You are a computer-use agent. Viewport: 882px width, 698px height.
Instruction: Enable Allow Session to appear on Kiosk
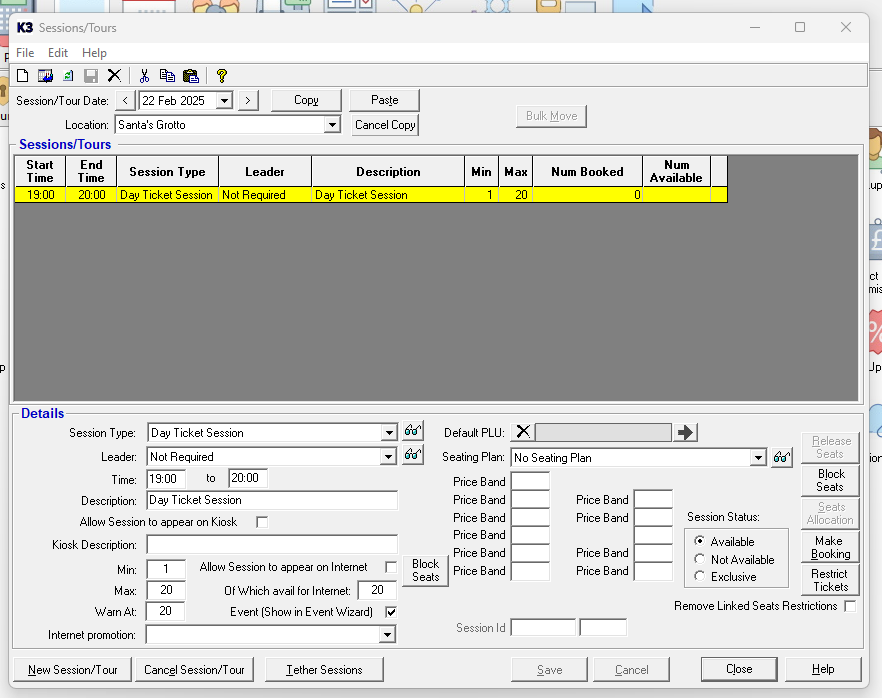click(262, 522)
